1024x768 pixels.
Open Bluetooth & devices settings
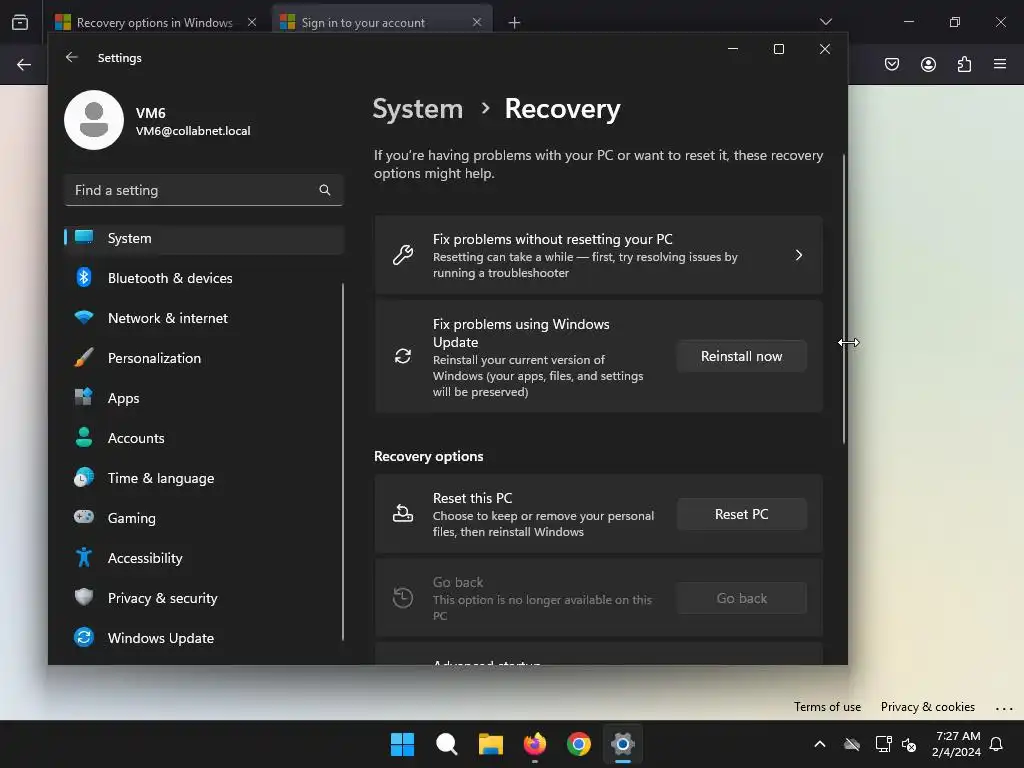coord(204,278)
